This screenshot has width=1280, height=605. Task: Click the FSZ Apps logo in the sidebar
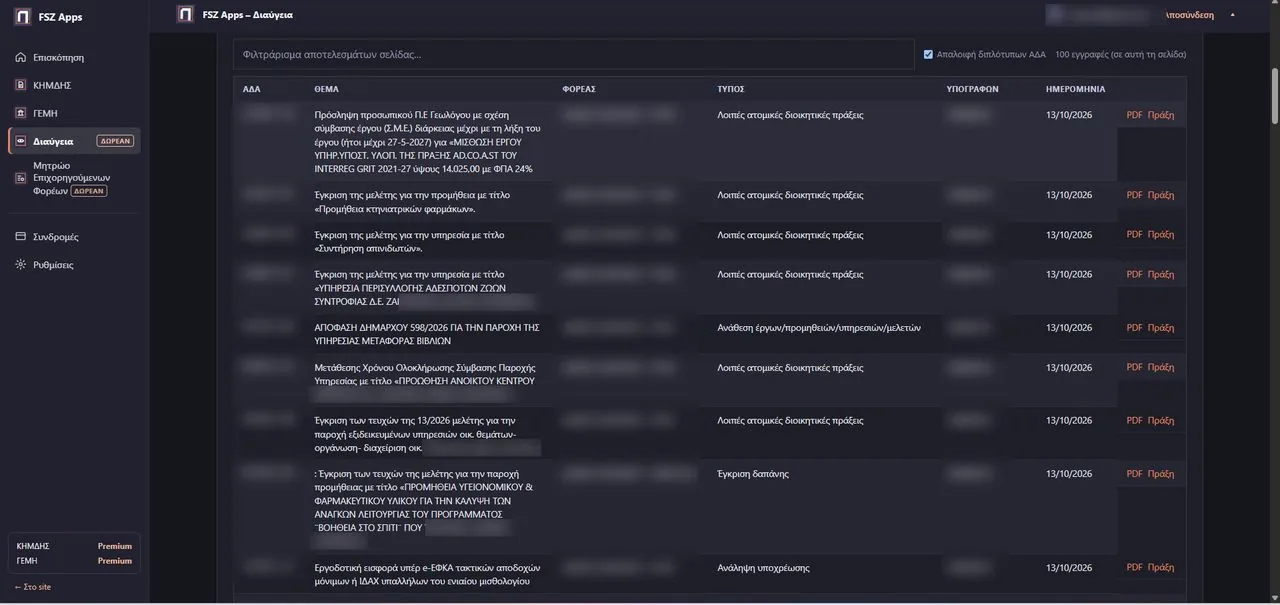[x=22, y=17]
